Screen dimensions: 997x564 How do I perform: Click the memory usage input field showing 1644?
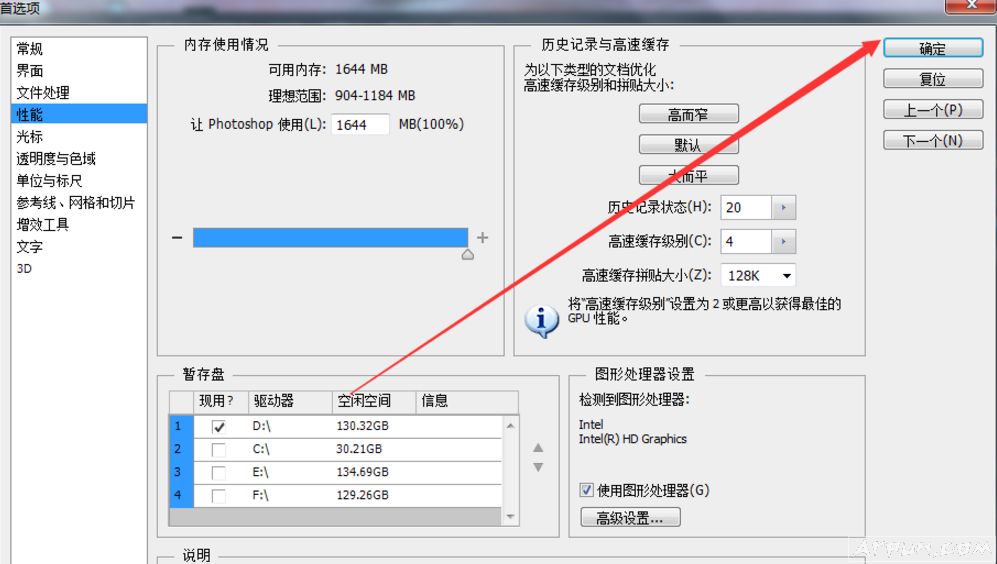point(360,125)
